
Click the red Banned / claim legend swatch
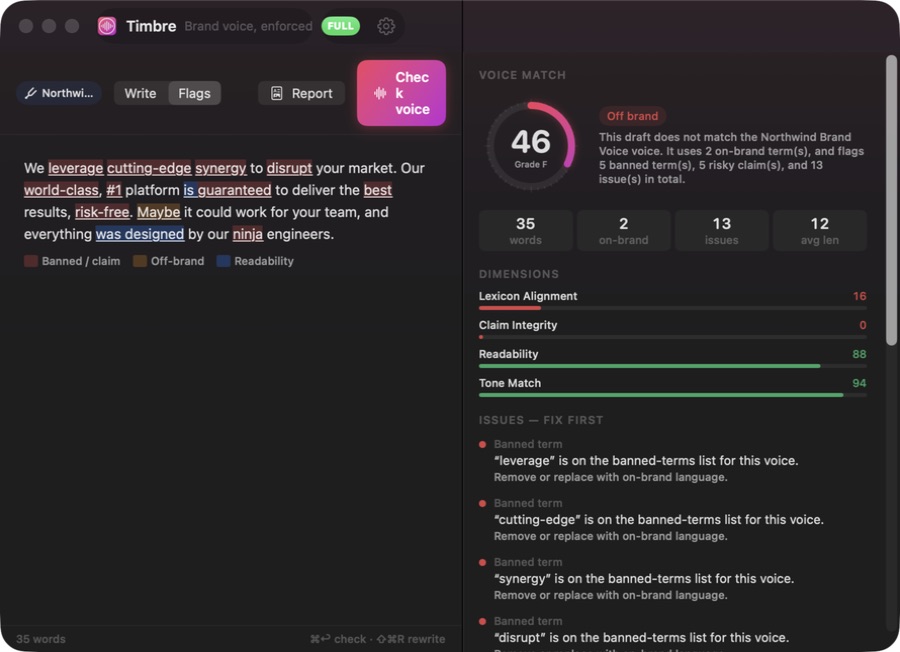pyautogui.click(x=31, y=261)
